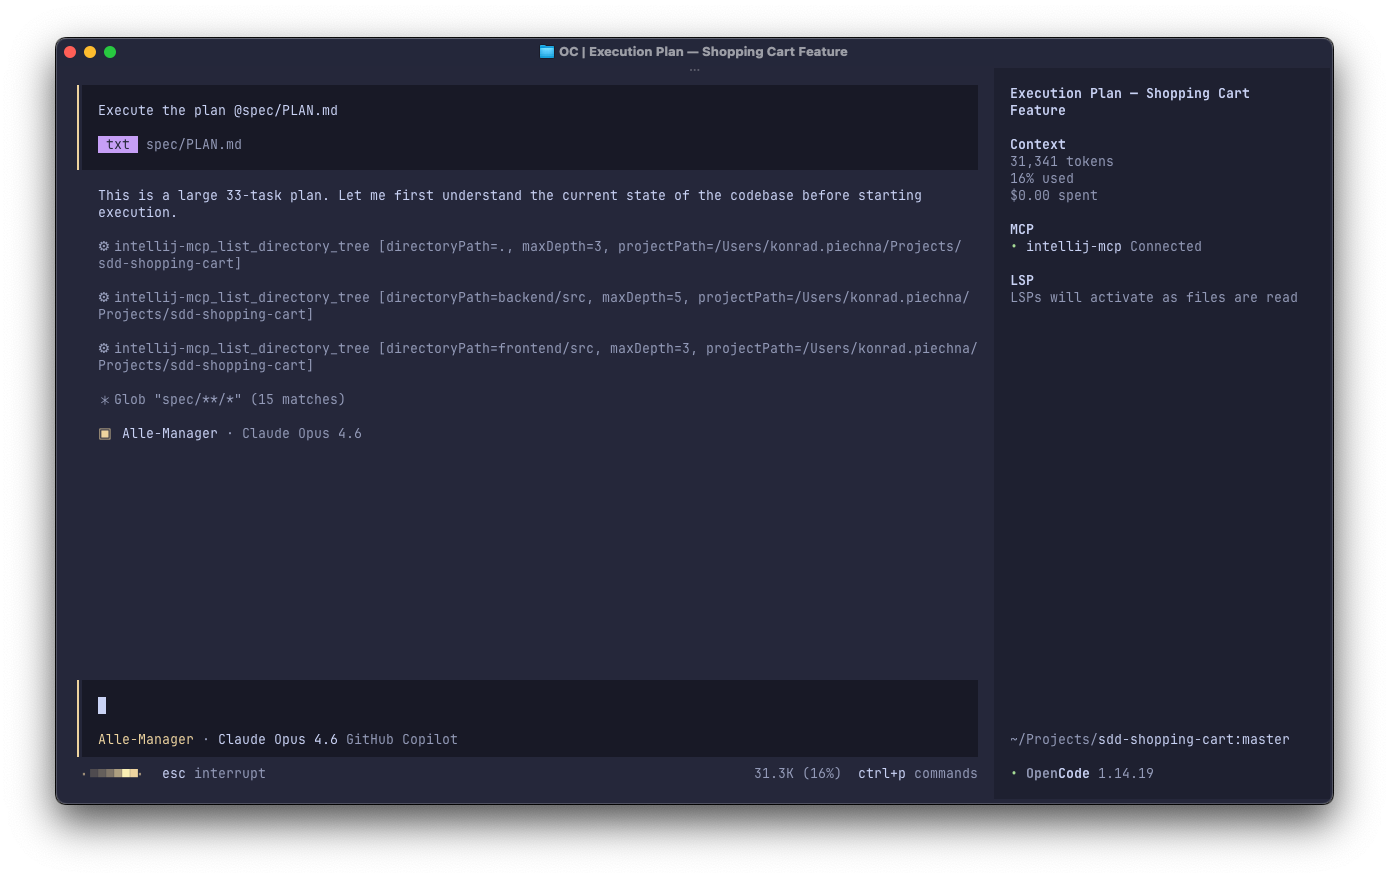Click the yellow minimize window button
Screen dimensions: 1389x878
(x=90, y=52)
